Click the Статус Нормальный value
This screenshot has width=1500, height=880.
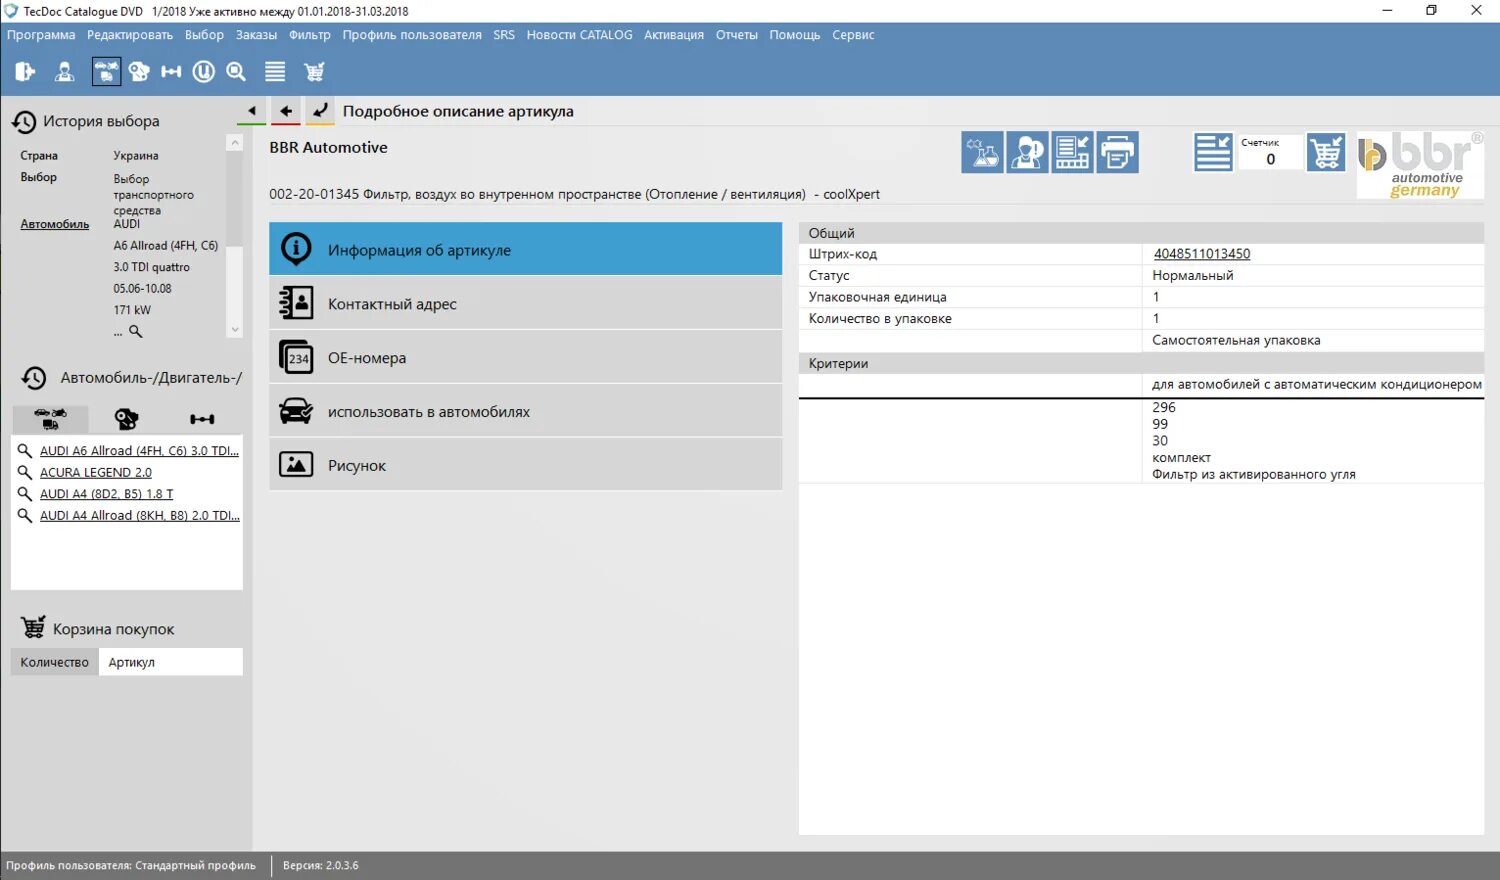[x=1192, y=275]
